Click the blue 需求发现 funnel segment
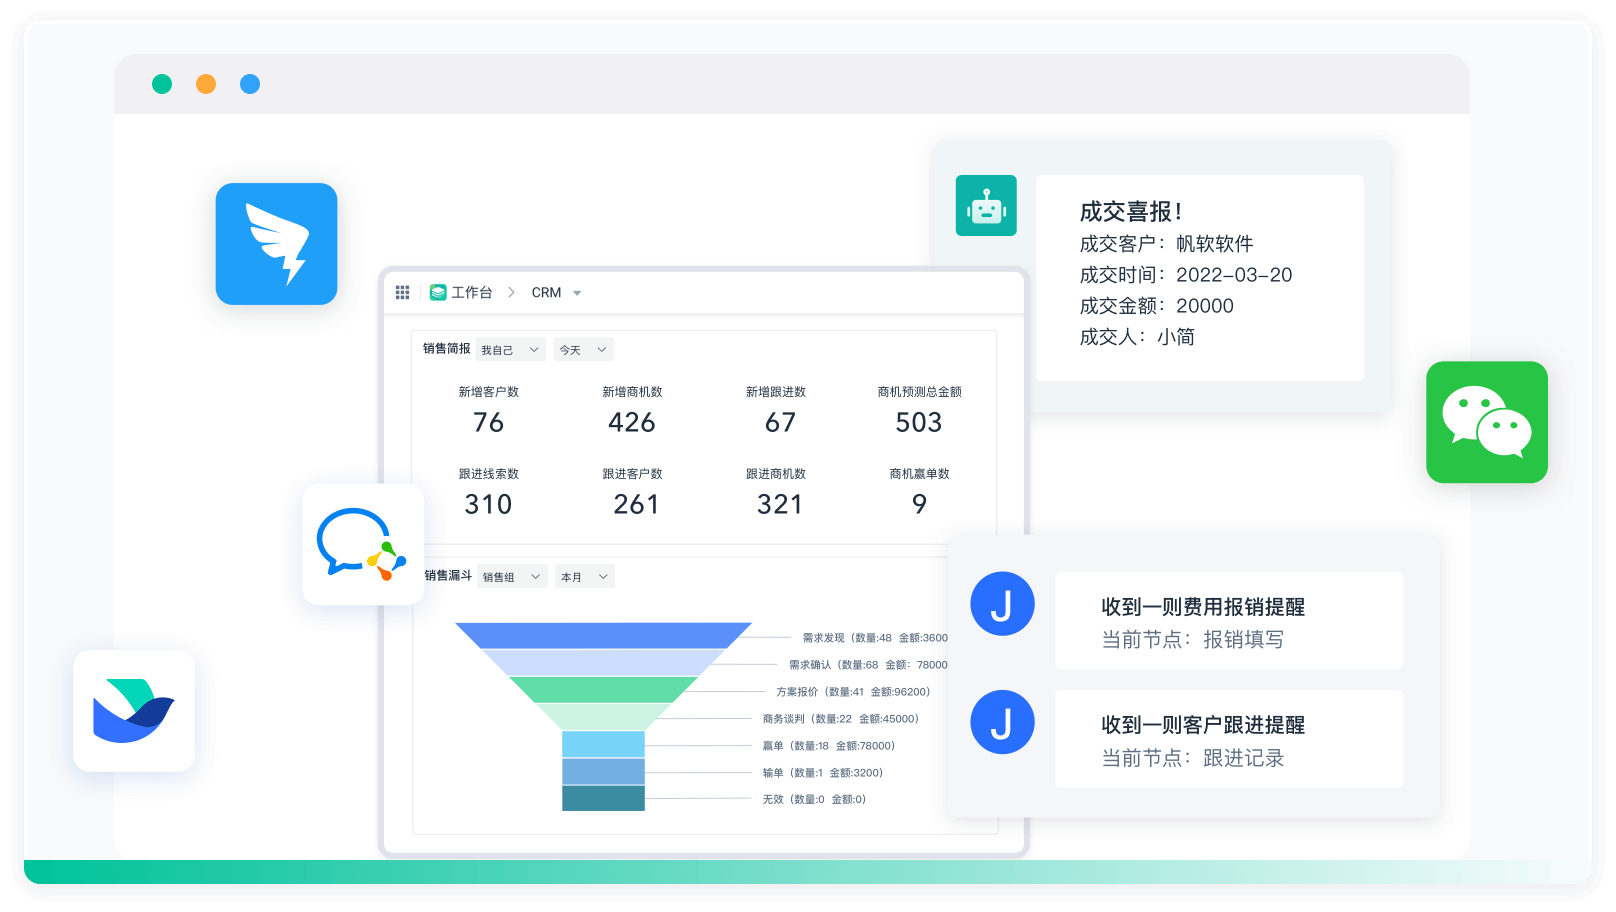This screenshot has width=1616, height=912. tap(603, 636)
